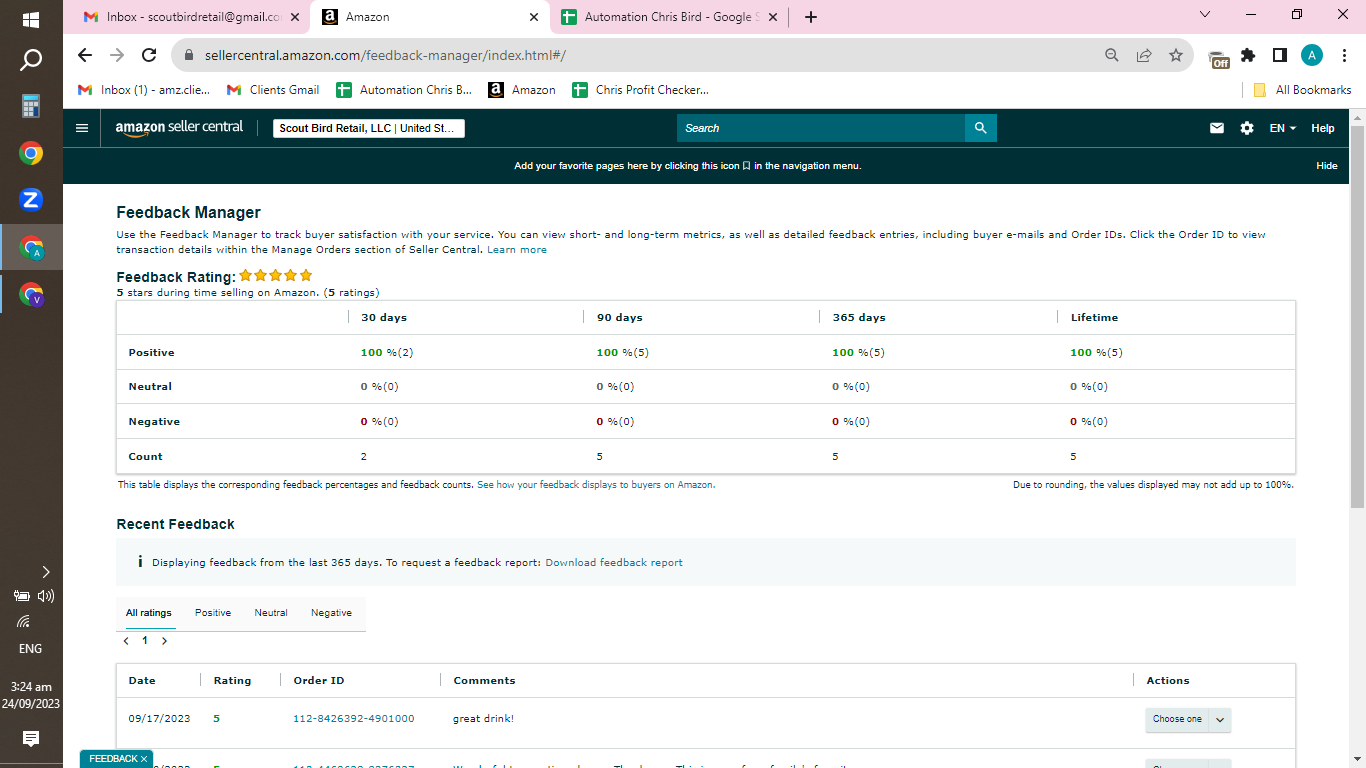Switch to the Gmail Inbox browser tab
Viewport: 1366px width, 768px height.
[x=188, y=16]
